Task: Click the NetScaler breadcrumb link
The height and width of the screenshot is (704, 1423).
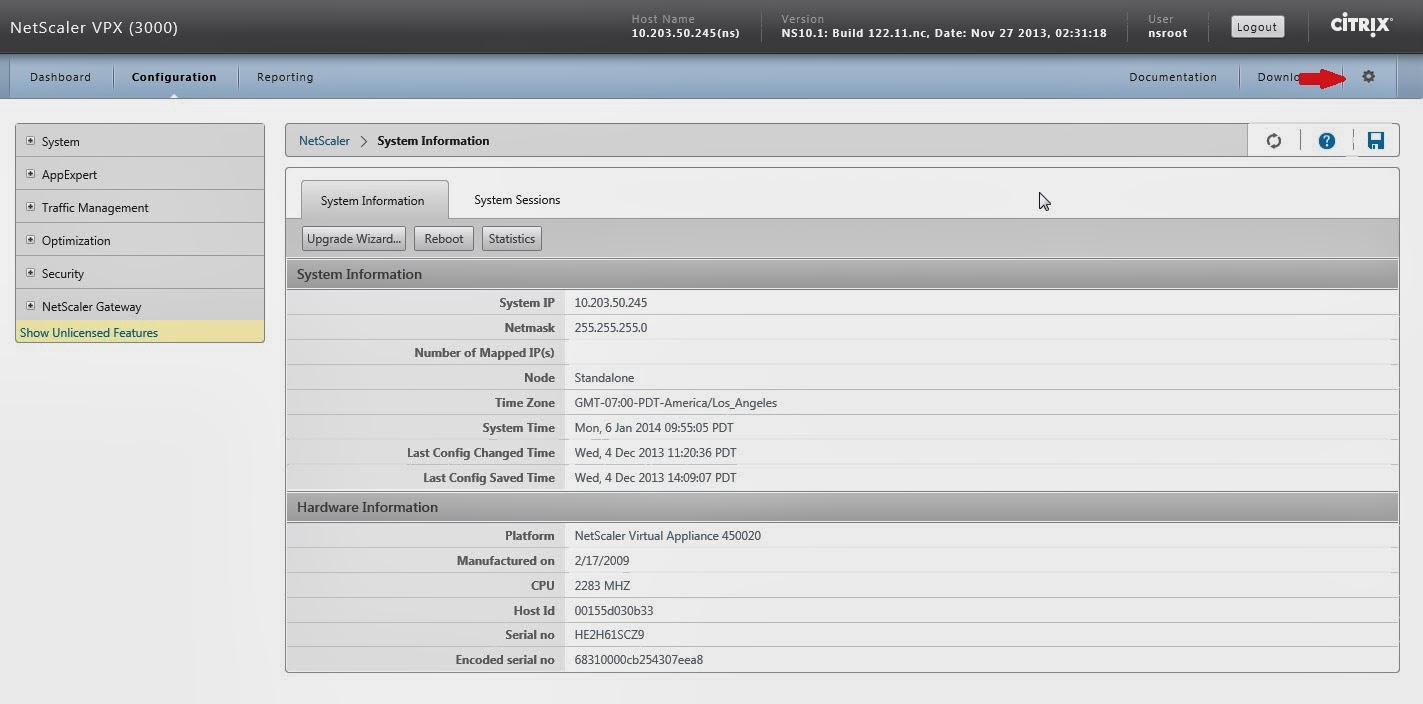Action: click(324, 141)
